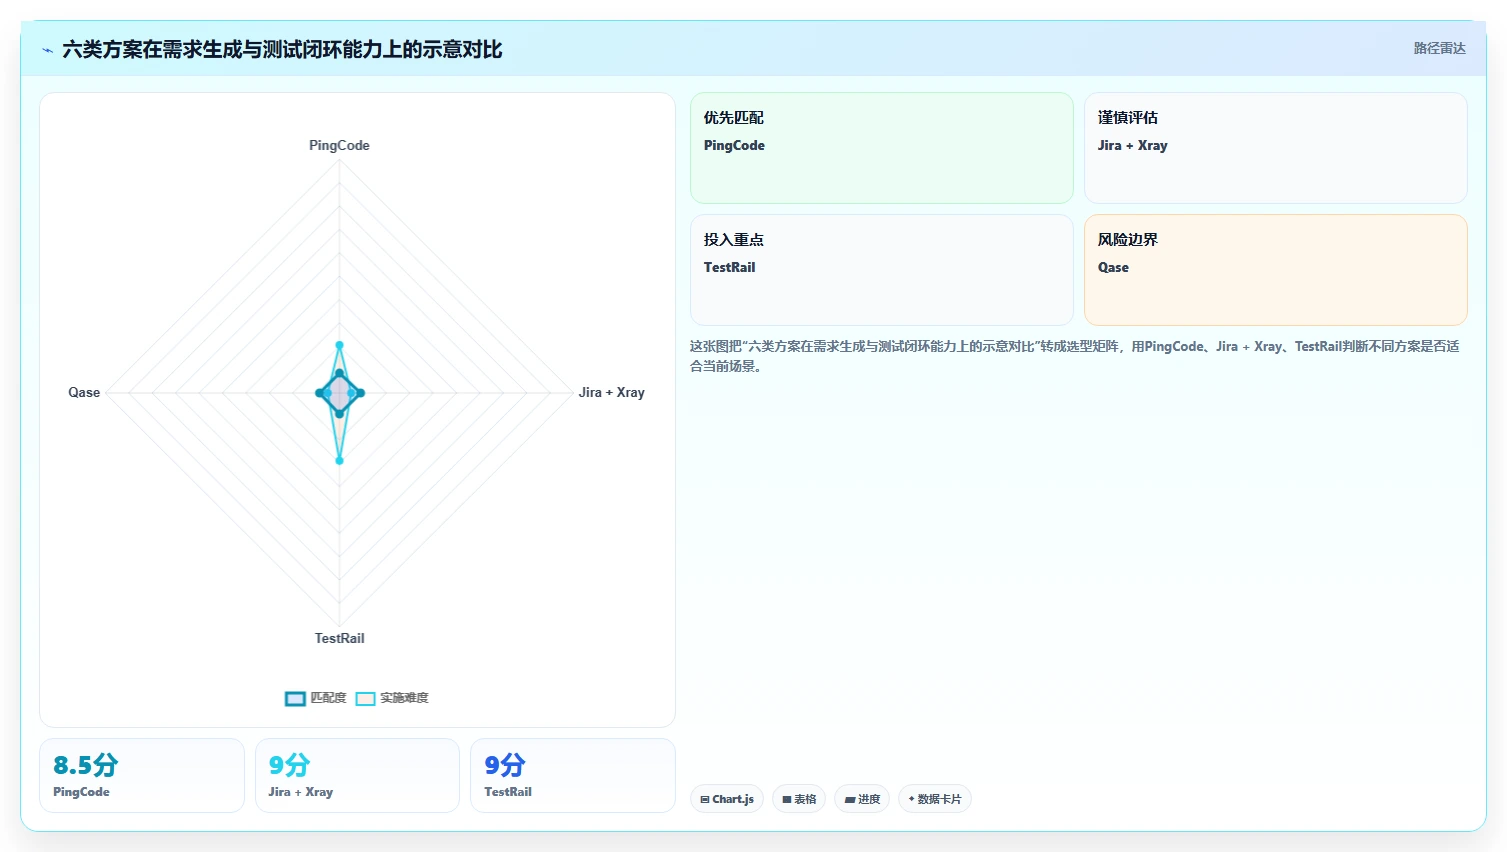Screen dimensions: 1507x852
Task: Open the 投入重点 TestRail card
Action: tap(881, 270)
